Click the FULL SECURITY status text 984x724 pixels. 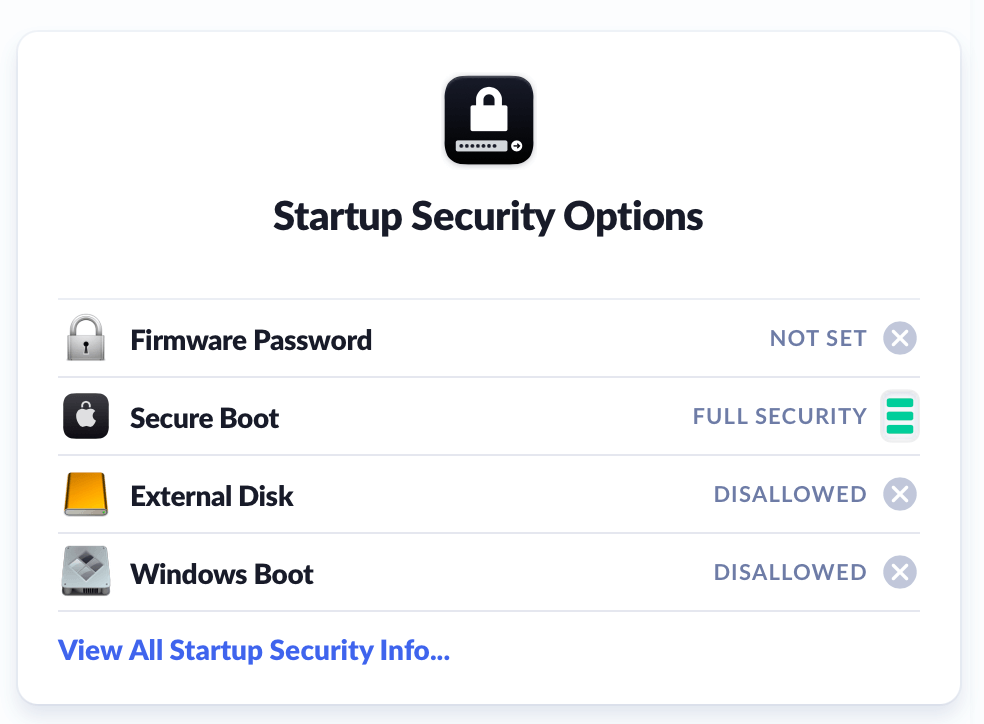point(780,416)
